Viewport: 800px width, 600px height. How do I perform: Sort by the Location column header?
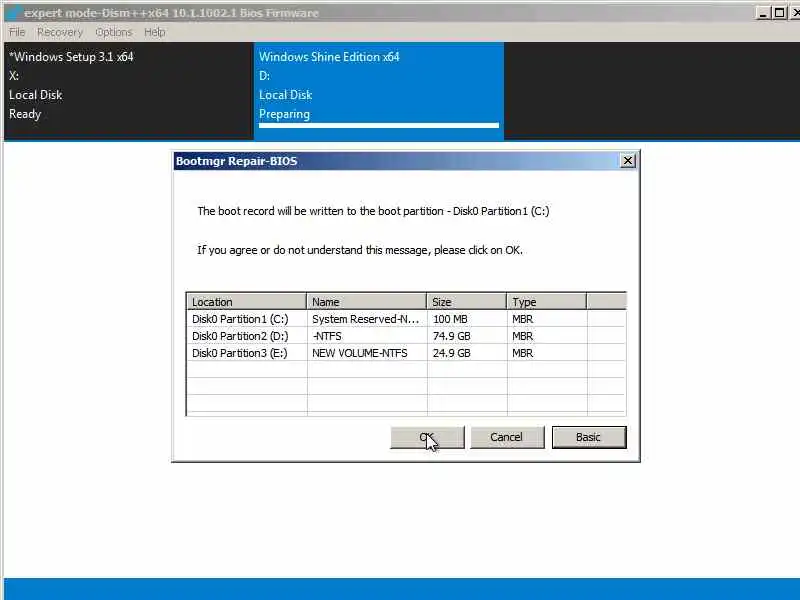(x=246, y=302)
